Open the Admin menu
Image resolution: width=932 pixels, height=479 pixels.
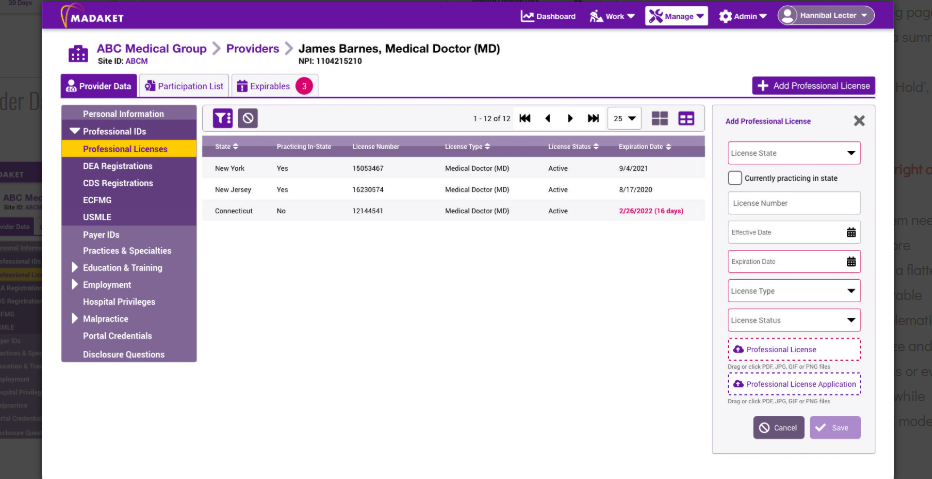(x=742, y=16)
